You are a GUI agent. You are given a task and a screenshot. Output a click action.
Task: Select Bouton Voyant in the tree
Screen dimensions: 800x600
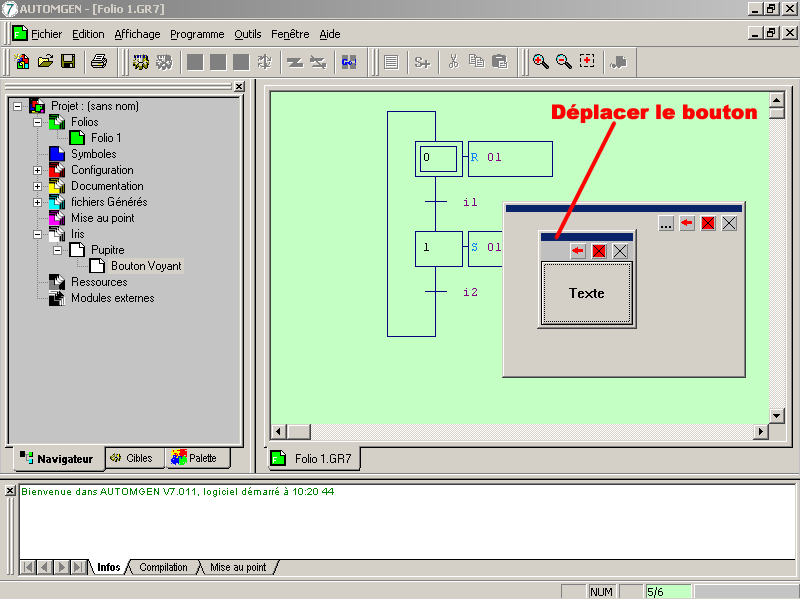(x=146, y=266)
